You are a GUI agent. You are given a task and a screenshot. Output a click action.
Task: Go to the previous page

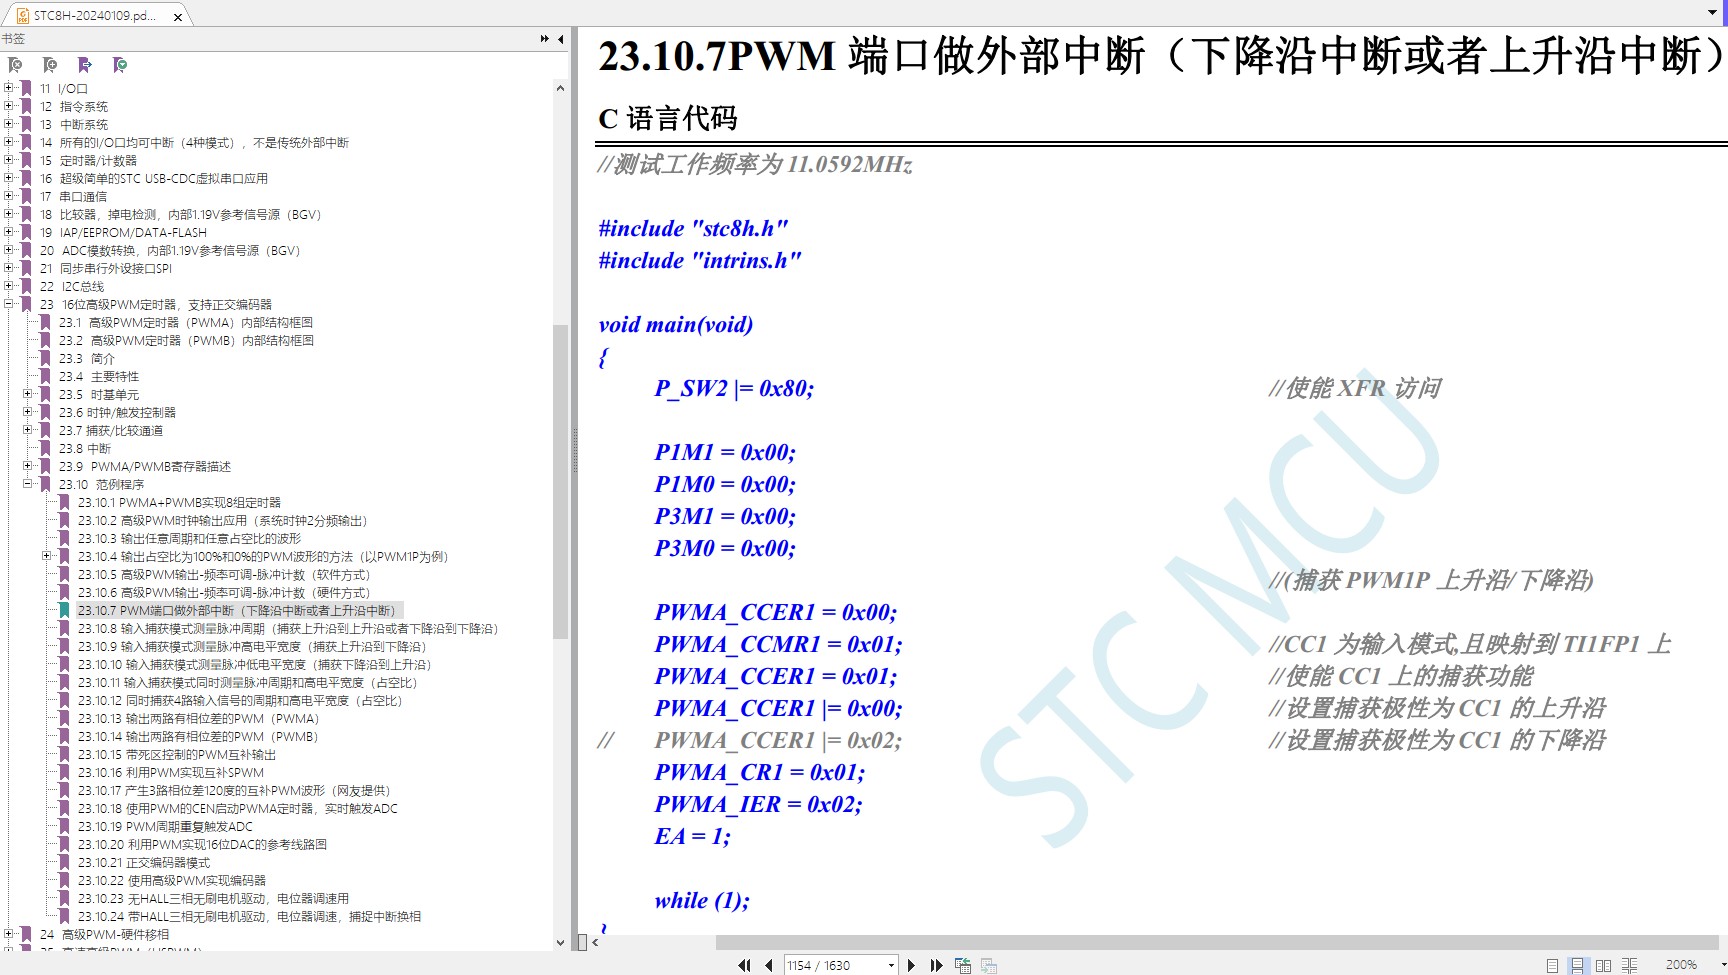769,965
